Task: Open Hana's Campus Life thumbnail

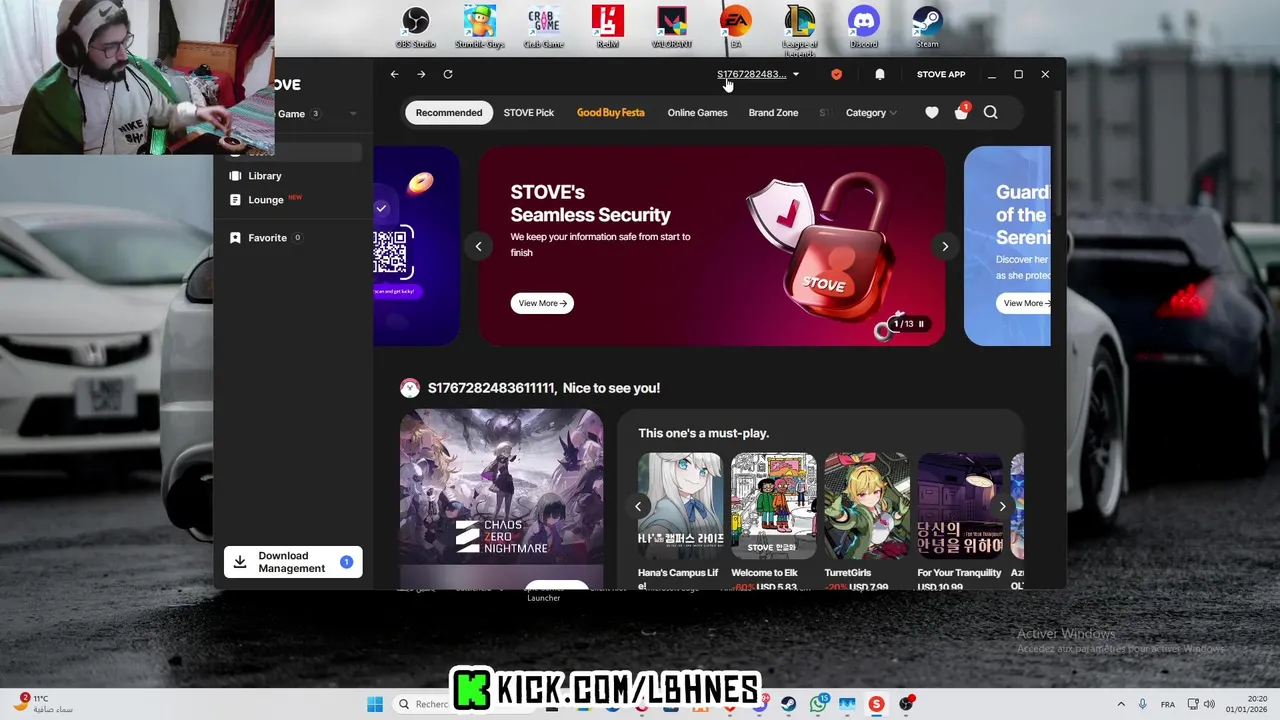Action: point(680,506)
